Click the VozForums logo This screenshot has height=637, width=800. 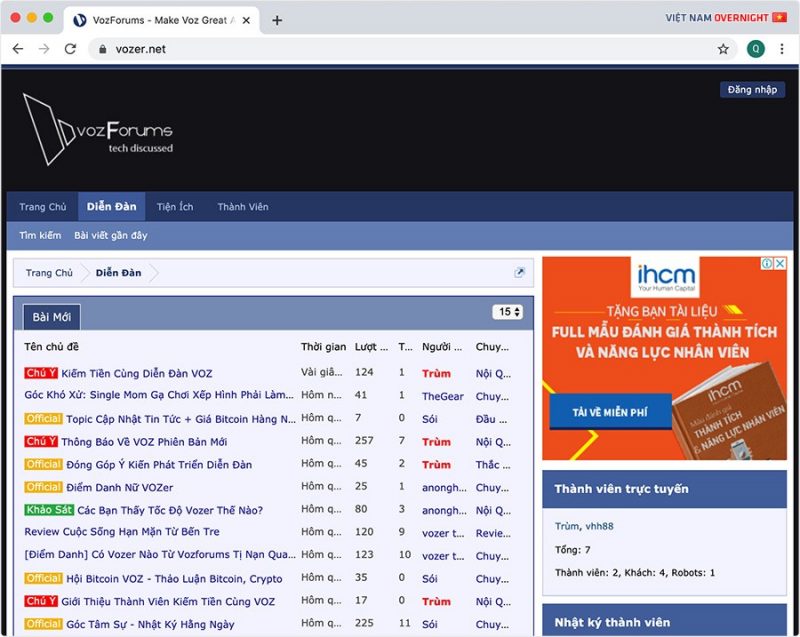point(98,130)
